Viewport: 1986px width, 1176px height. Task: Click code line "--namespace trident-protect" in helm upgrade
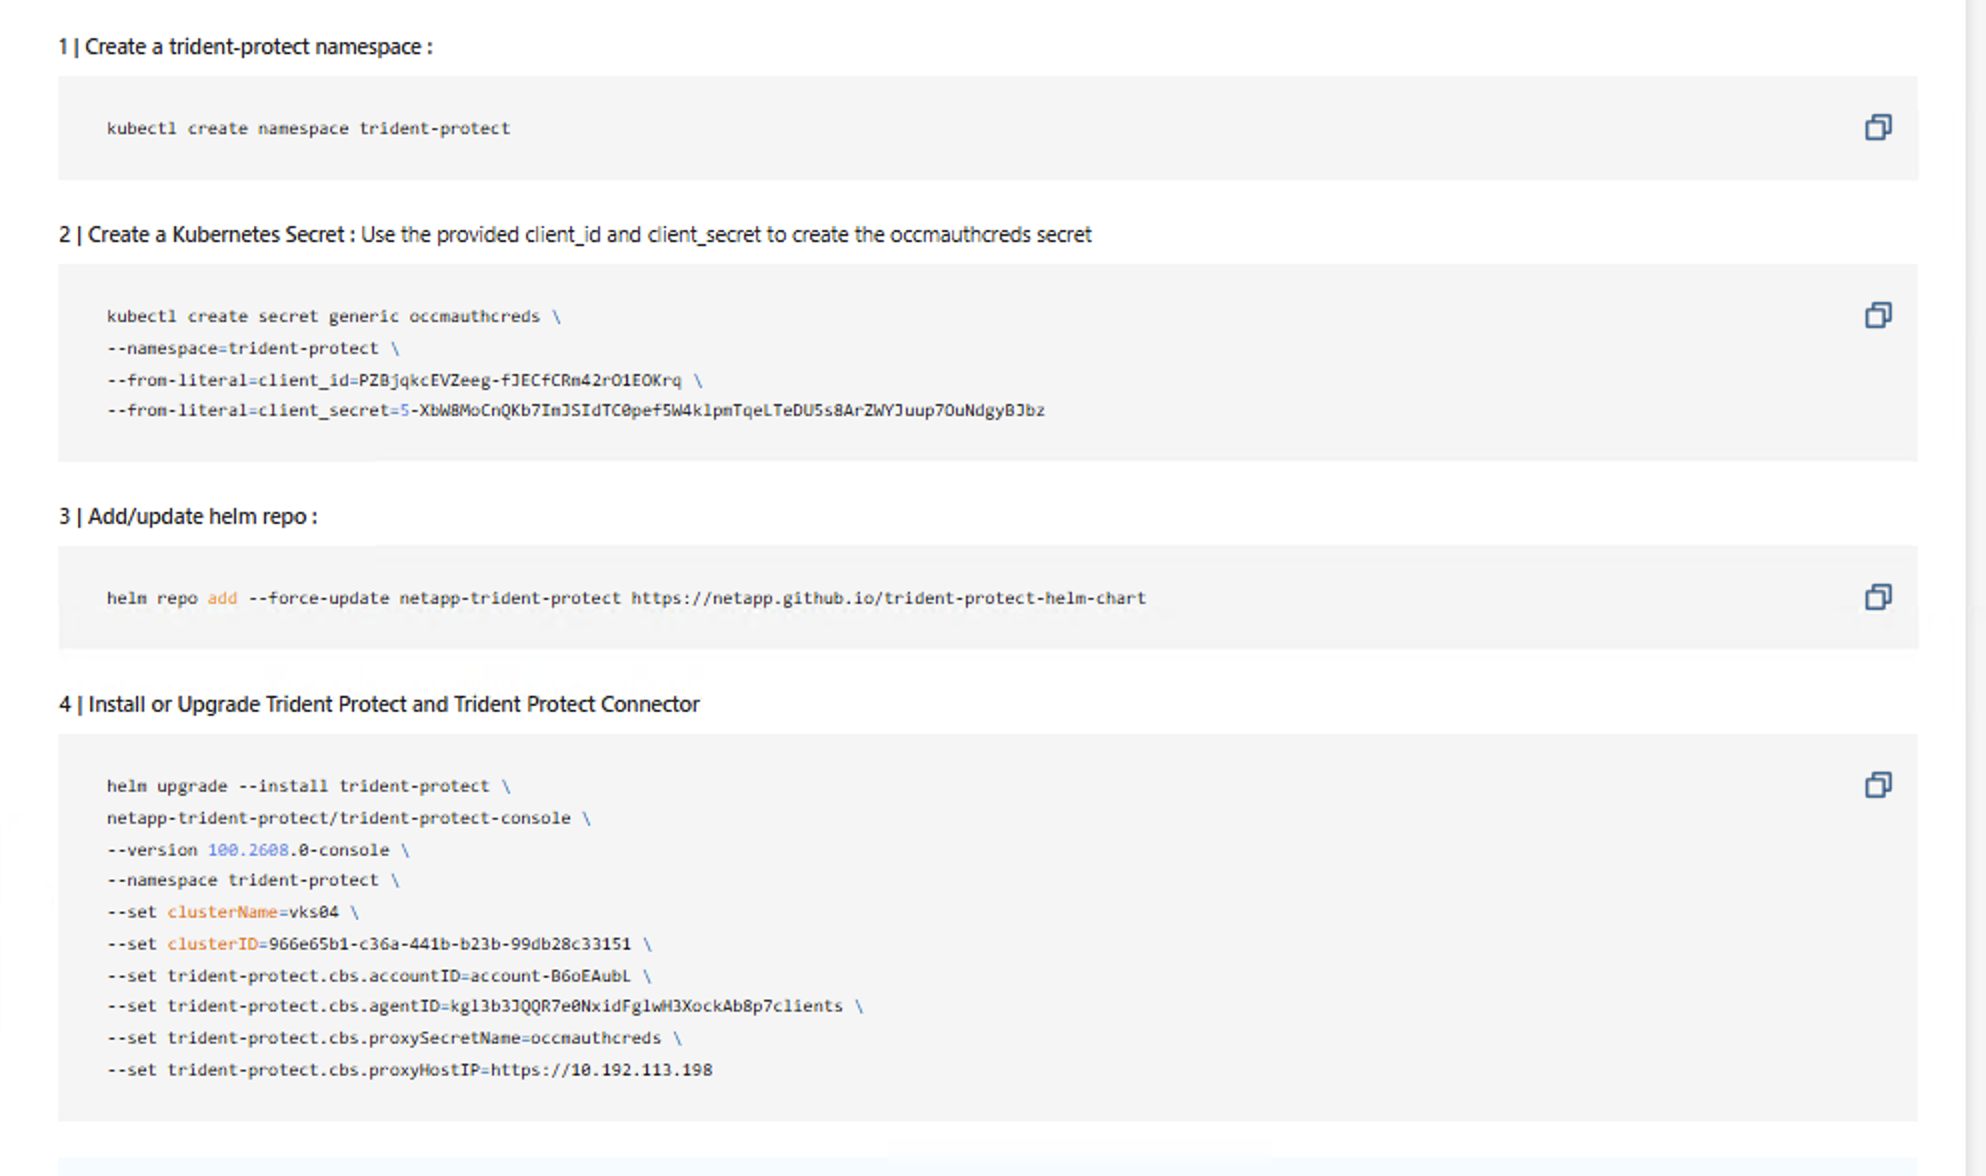(253, 880)
